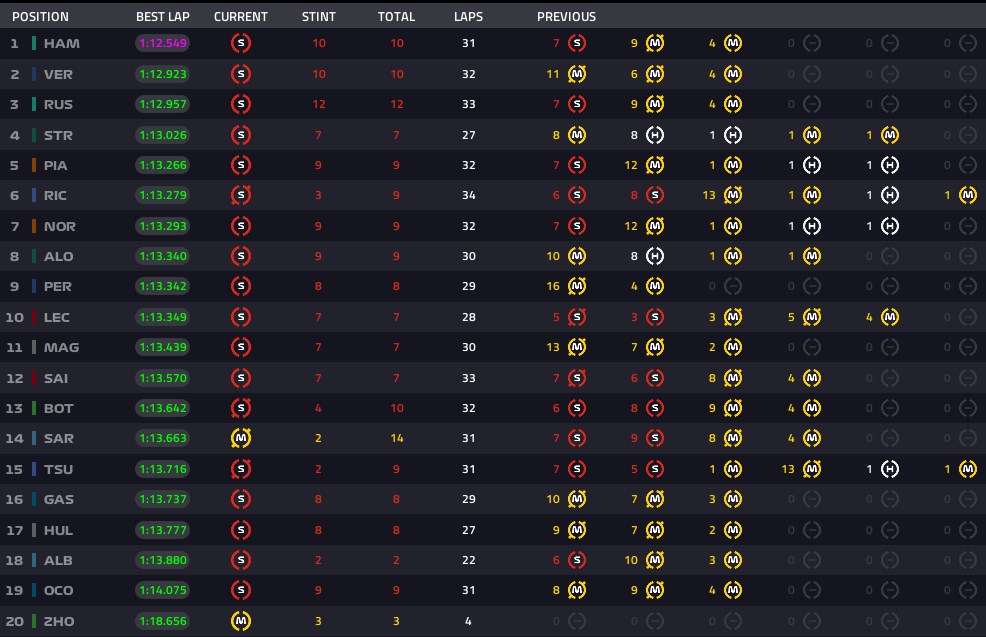Click VER's best lap time 1:12.923
986x637 pixels.
[x=163, y=74]
